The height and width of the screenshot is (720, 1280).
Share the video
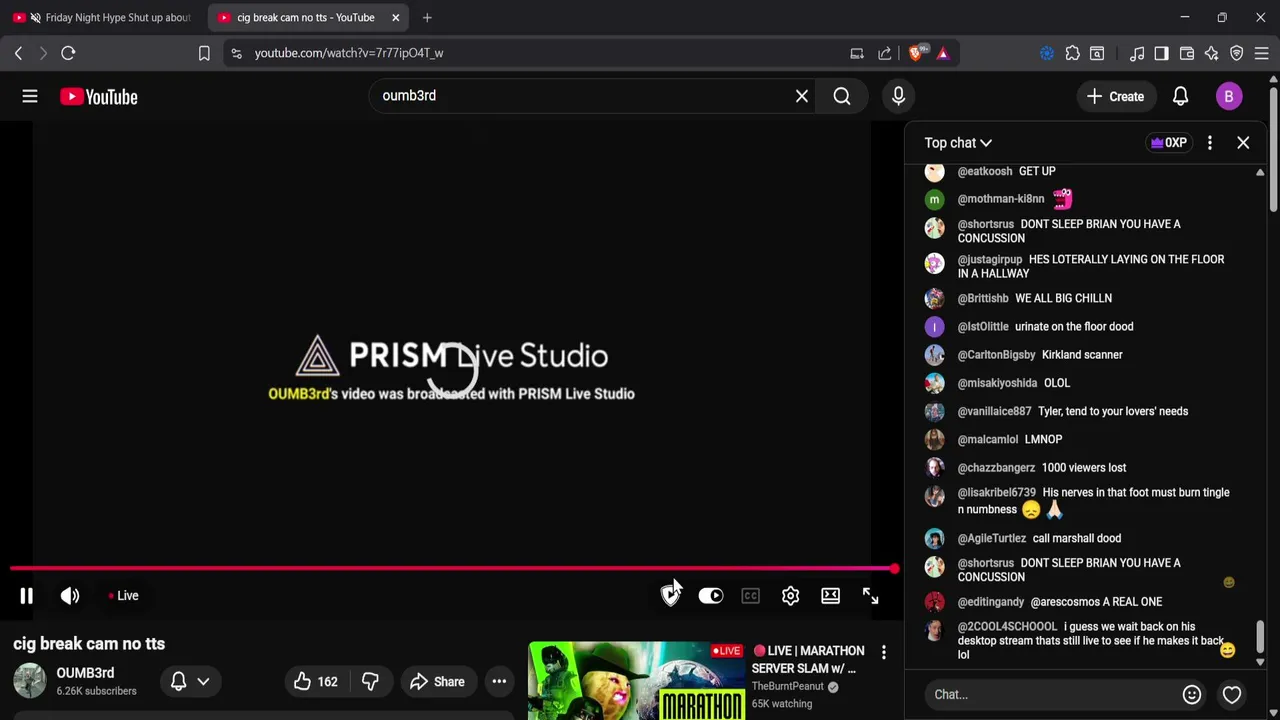[x=437, y=682]
